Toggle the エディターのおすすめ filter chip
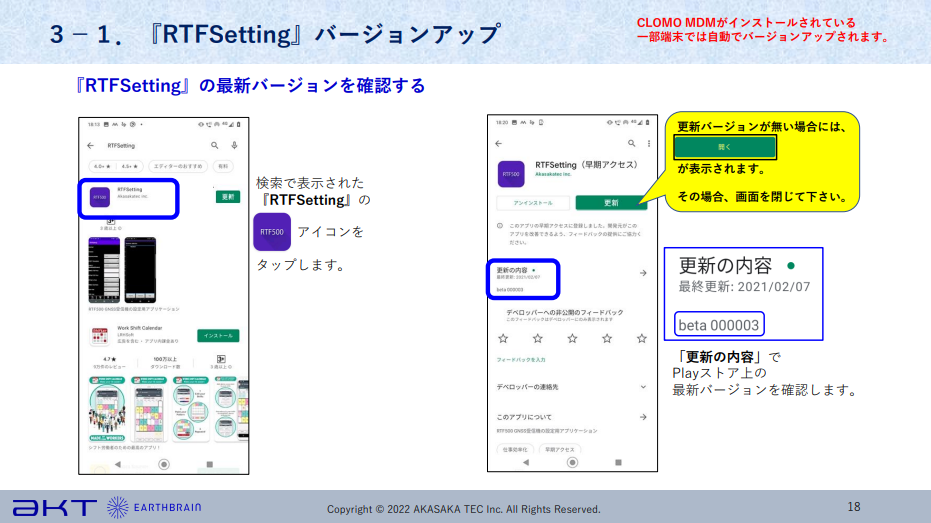 (178, 167)
